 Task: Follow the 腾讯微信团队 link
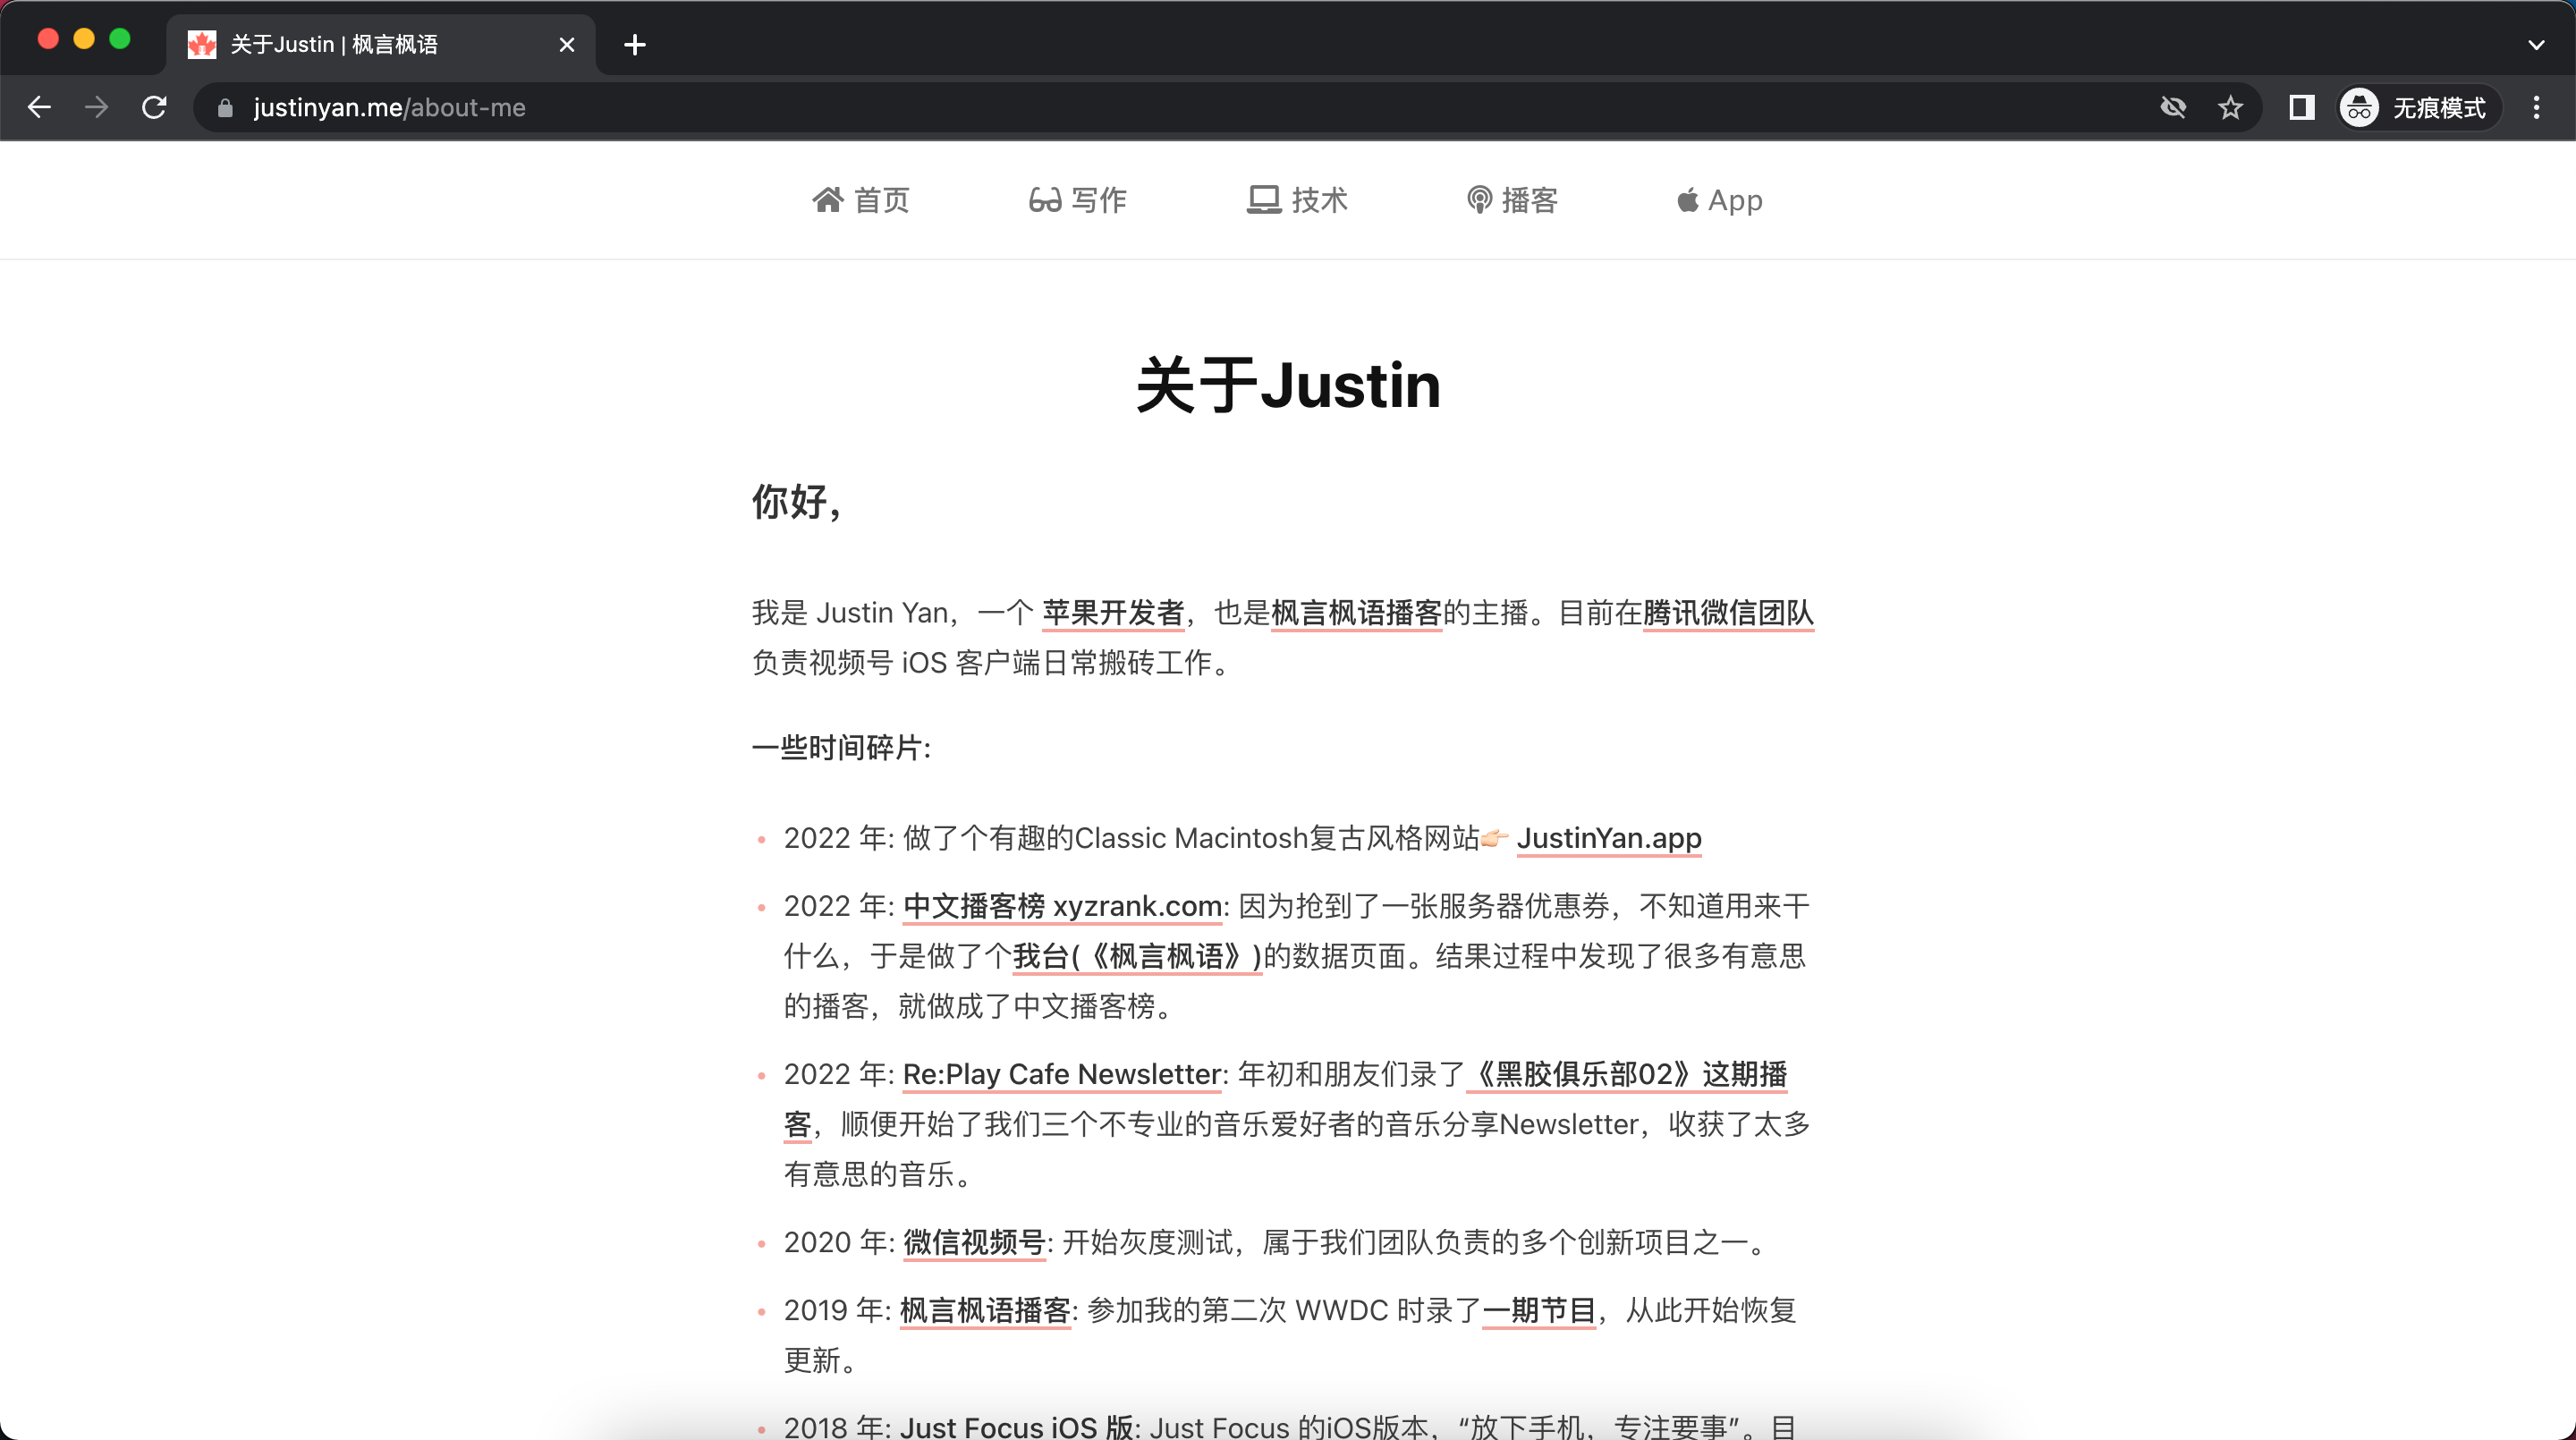[1727, 612]
